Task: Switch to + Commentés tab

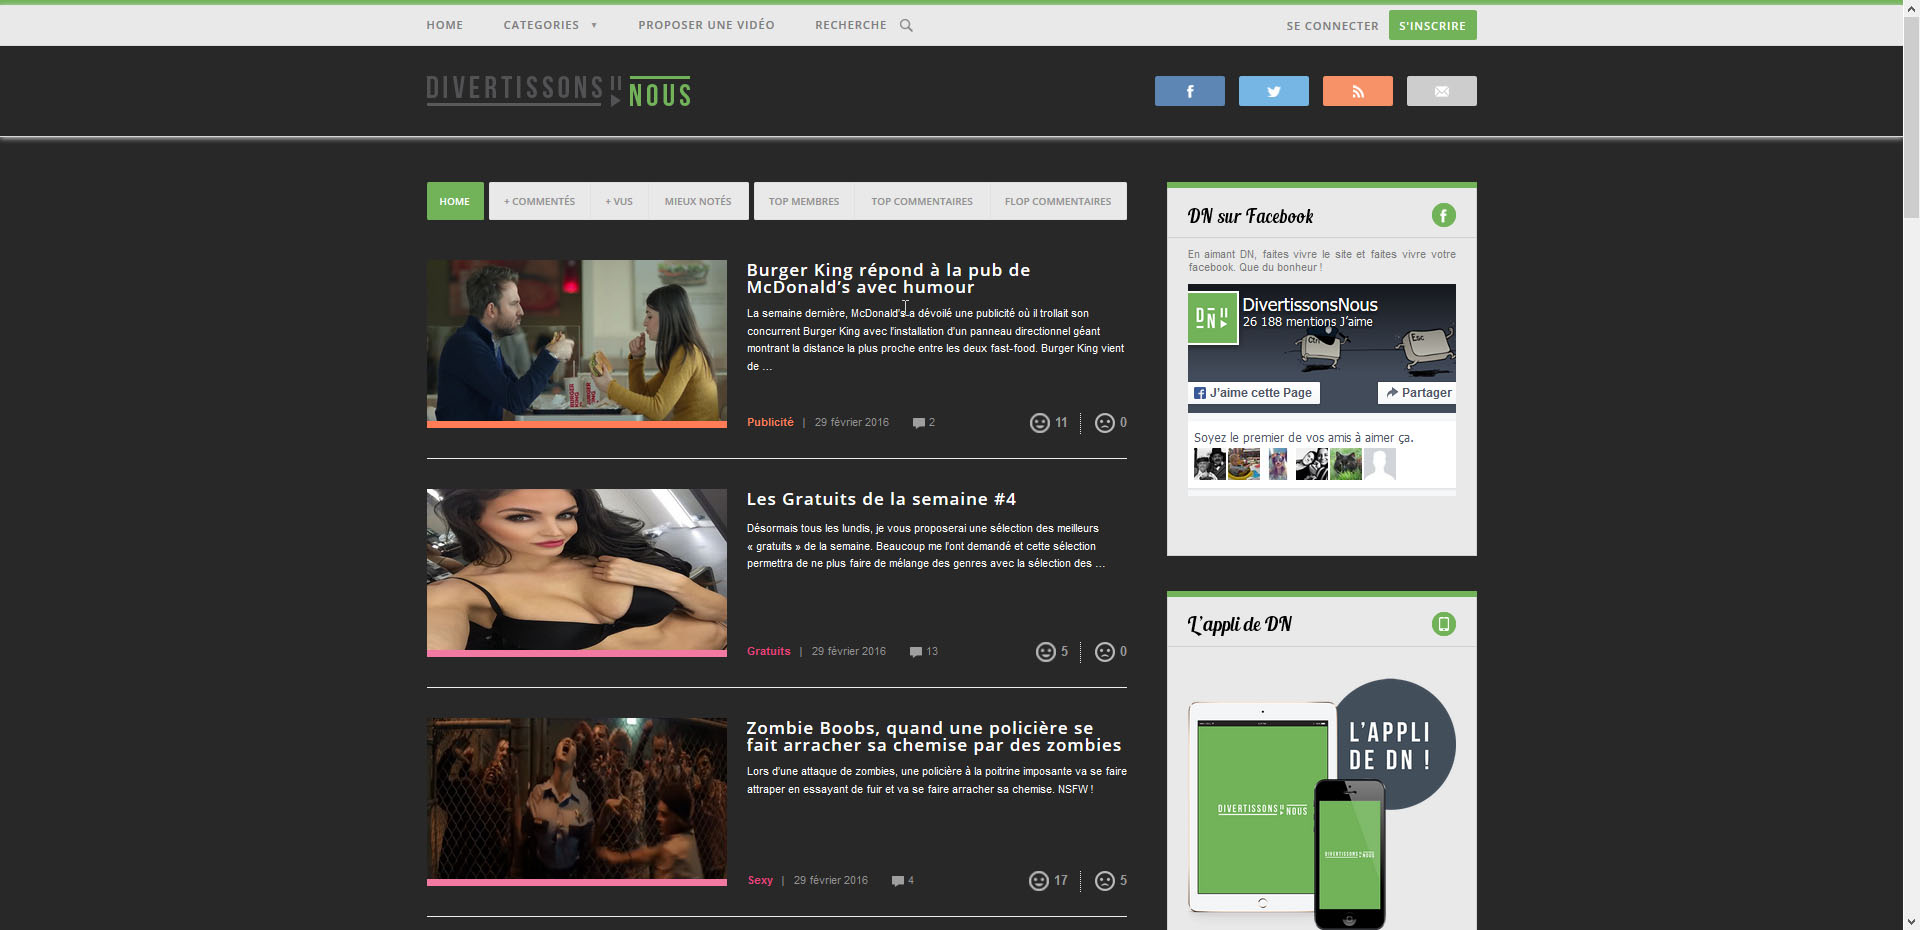Action: 539,201
